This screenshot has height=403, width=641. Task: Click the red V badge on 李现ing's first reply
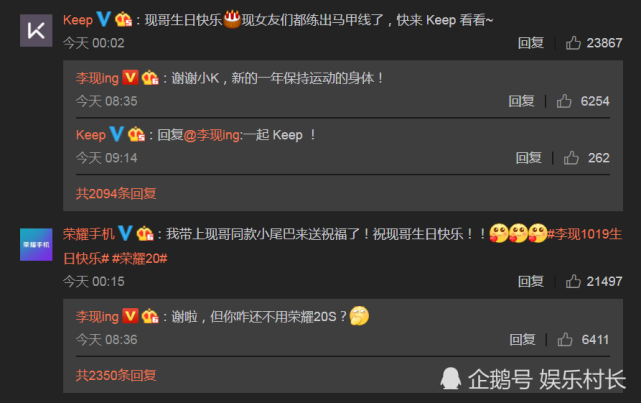[130, 77]
